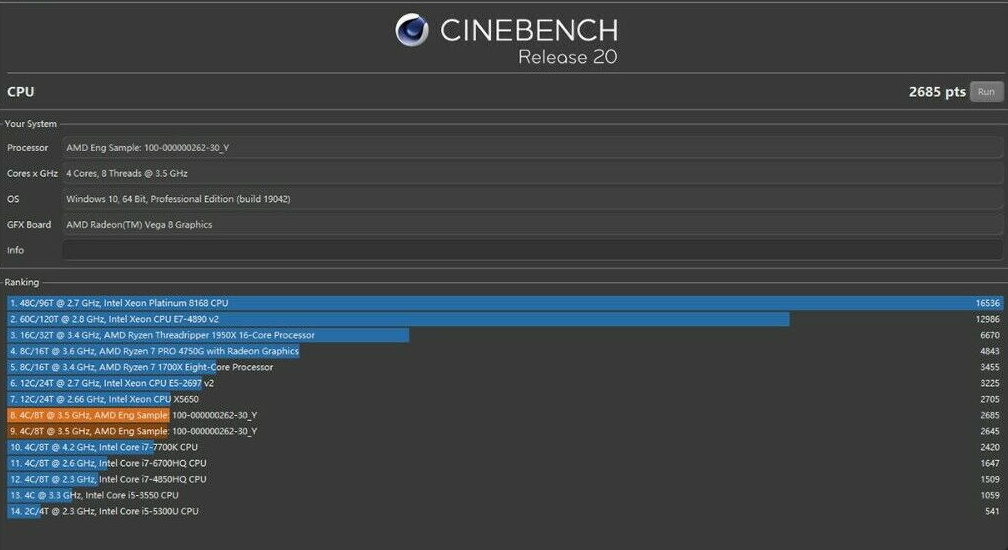Screen dimensions: 1008x550
Task: Select the Core i7-6700HQ ranking entry
Action: point(505,463)
